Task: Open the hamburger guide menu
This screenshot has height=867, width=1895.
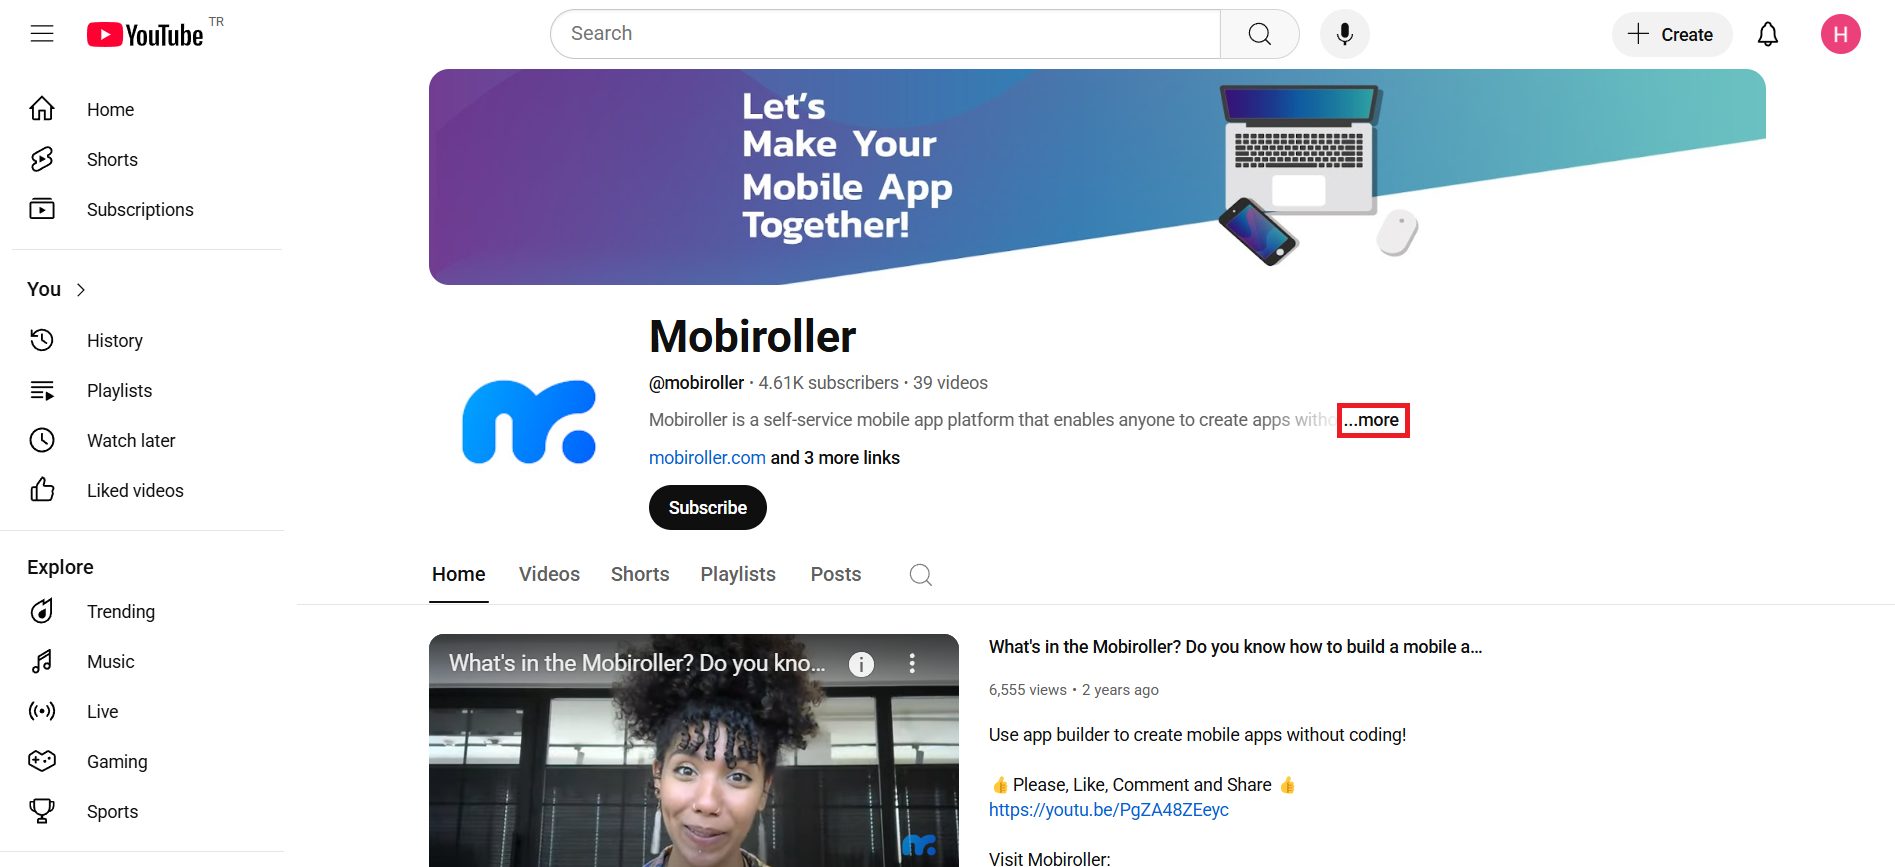Action: point(42,34)
